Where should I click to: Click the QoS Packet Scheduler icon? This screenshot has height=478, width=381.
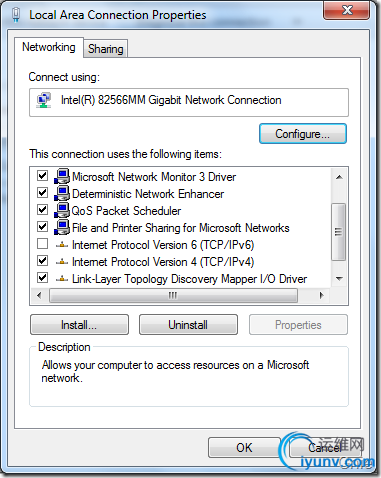coord(62,210)
